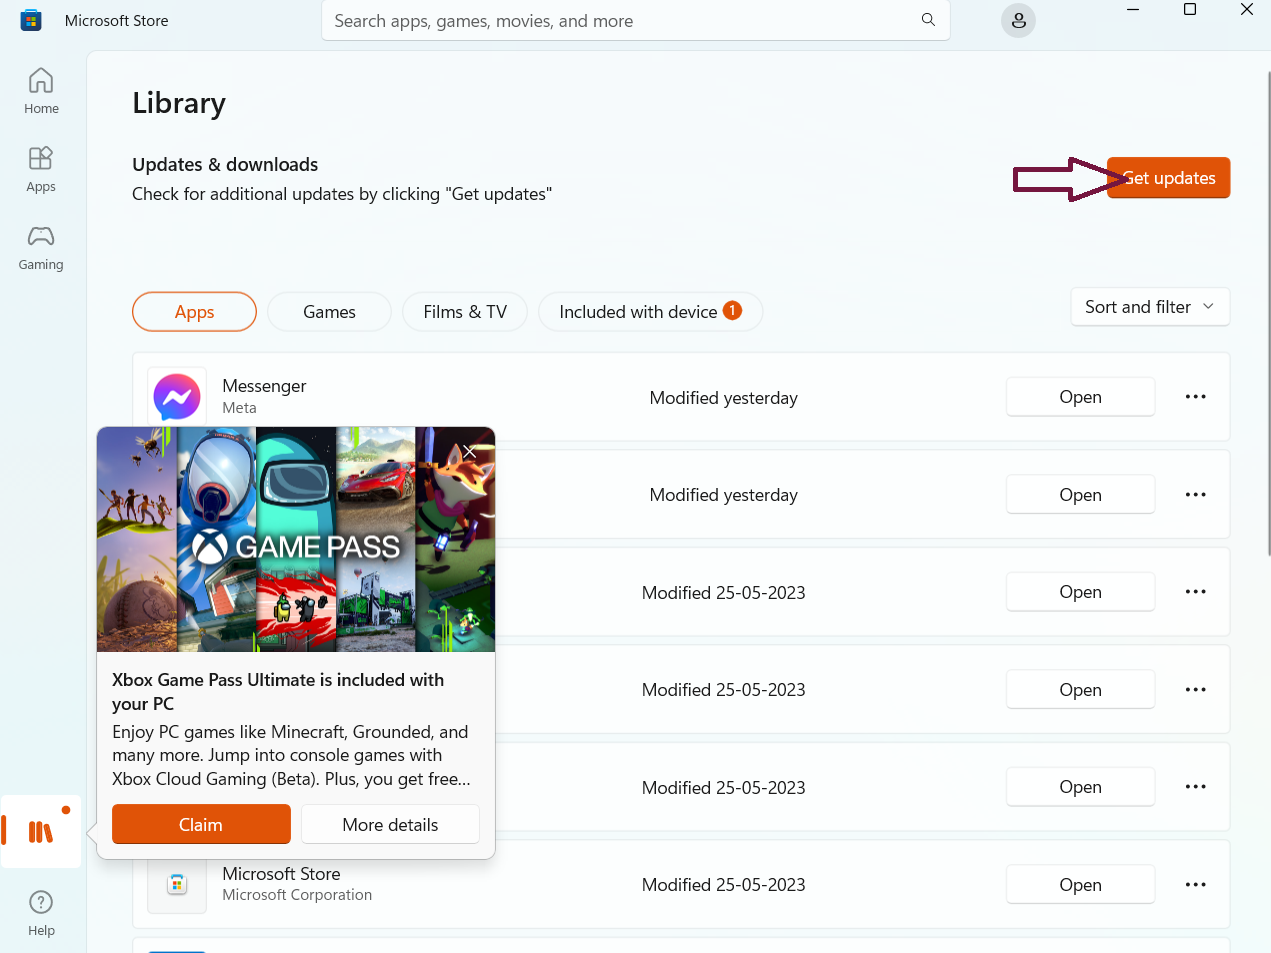Open Help from the sidebar

pos(41,913)
